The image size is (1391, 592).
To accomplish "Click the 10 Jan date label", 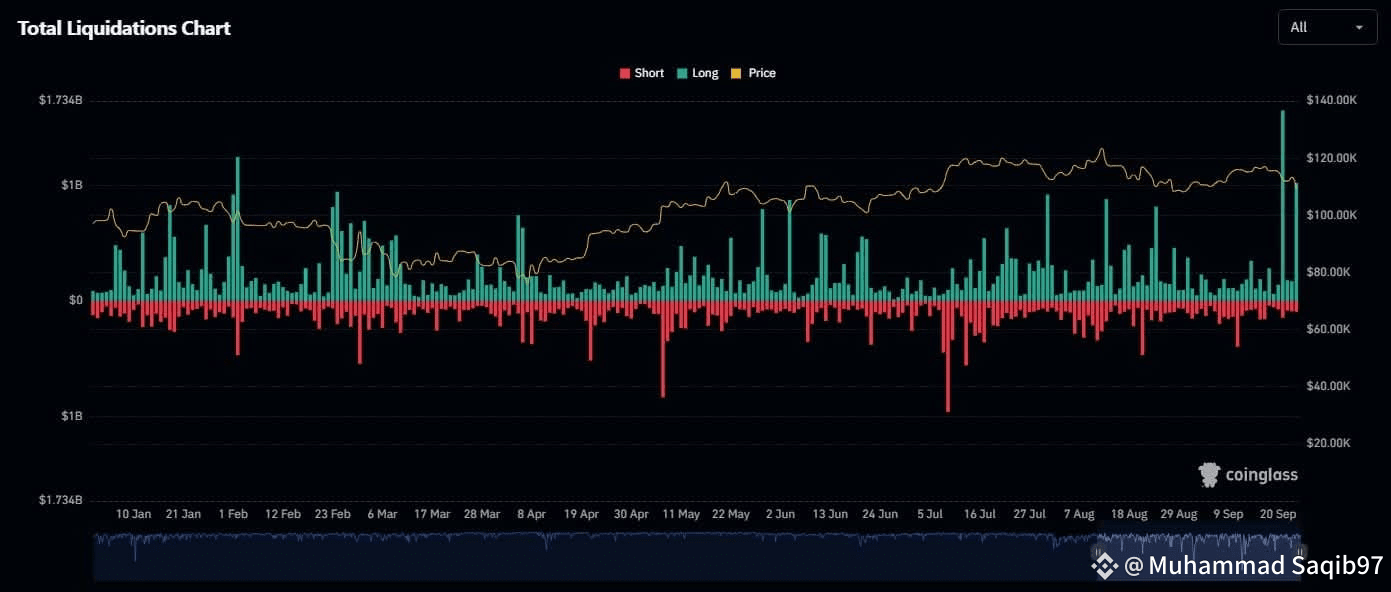I will [134, 514].
